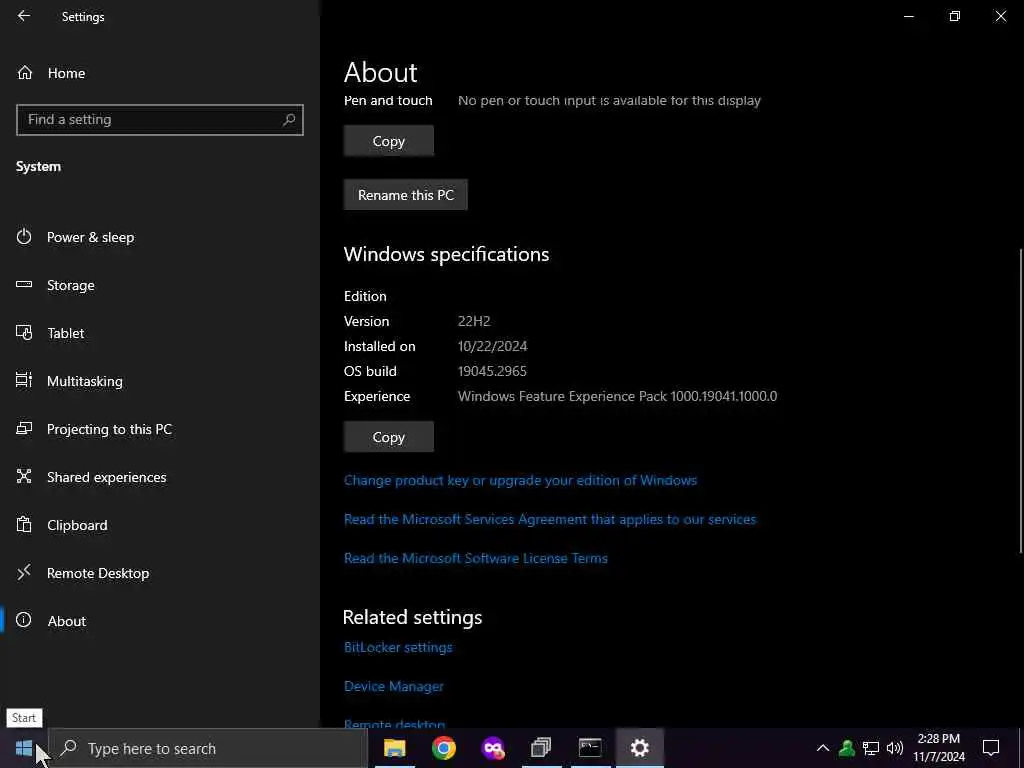The width and height of the screenshot is (1024, 768).
Task: Click the OS build value 19045.2965
Action: pos(492,371)
